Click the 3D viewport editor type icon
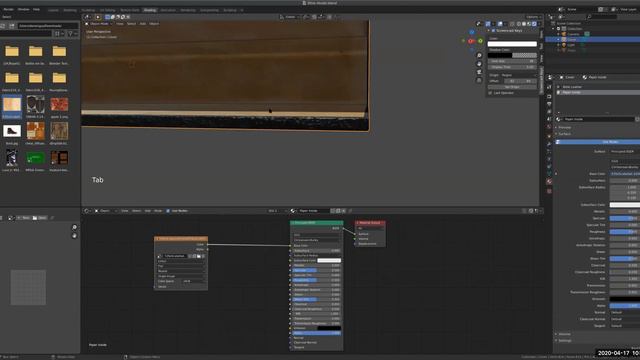 click(x=87, y=17)
